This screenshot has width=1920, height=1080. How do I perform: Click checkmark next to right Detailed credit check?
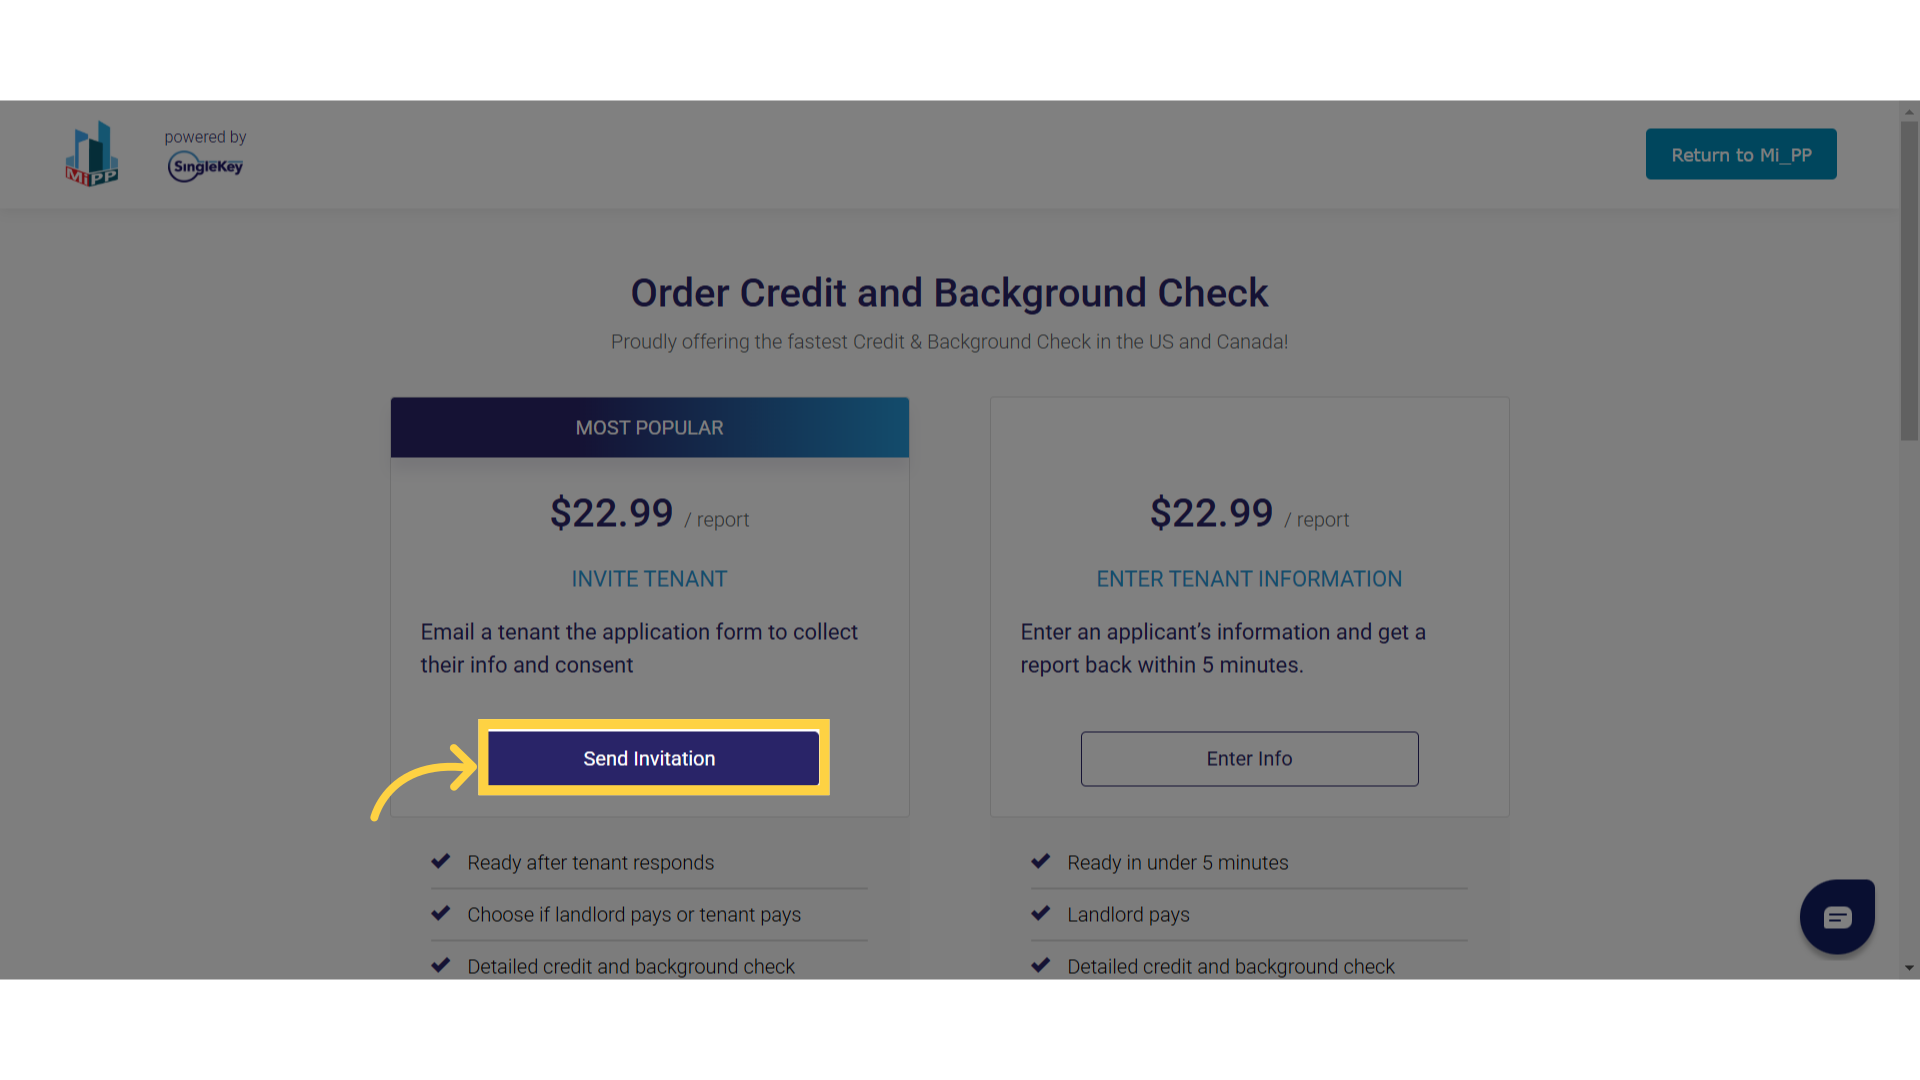tap(1040, 965)
